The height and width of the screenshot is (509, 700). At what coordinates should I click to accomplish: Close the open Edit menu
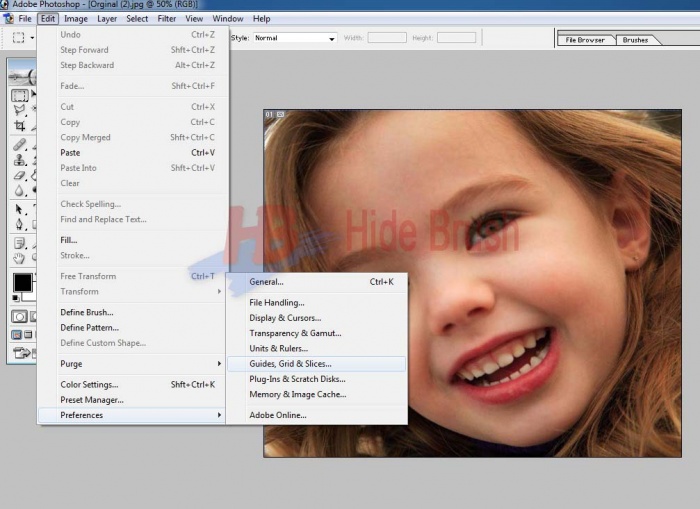(x=48, y=19)
